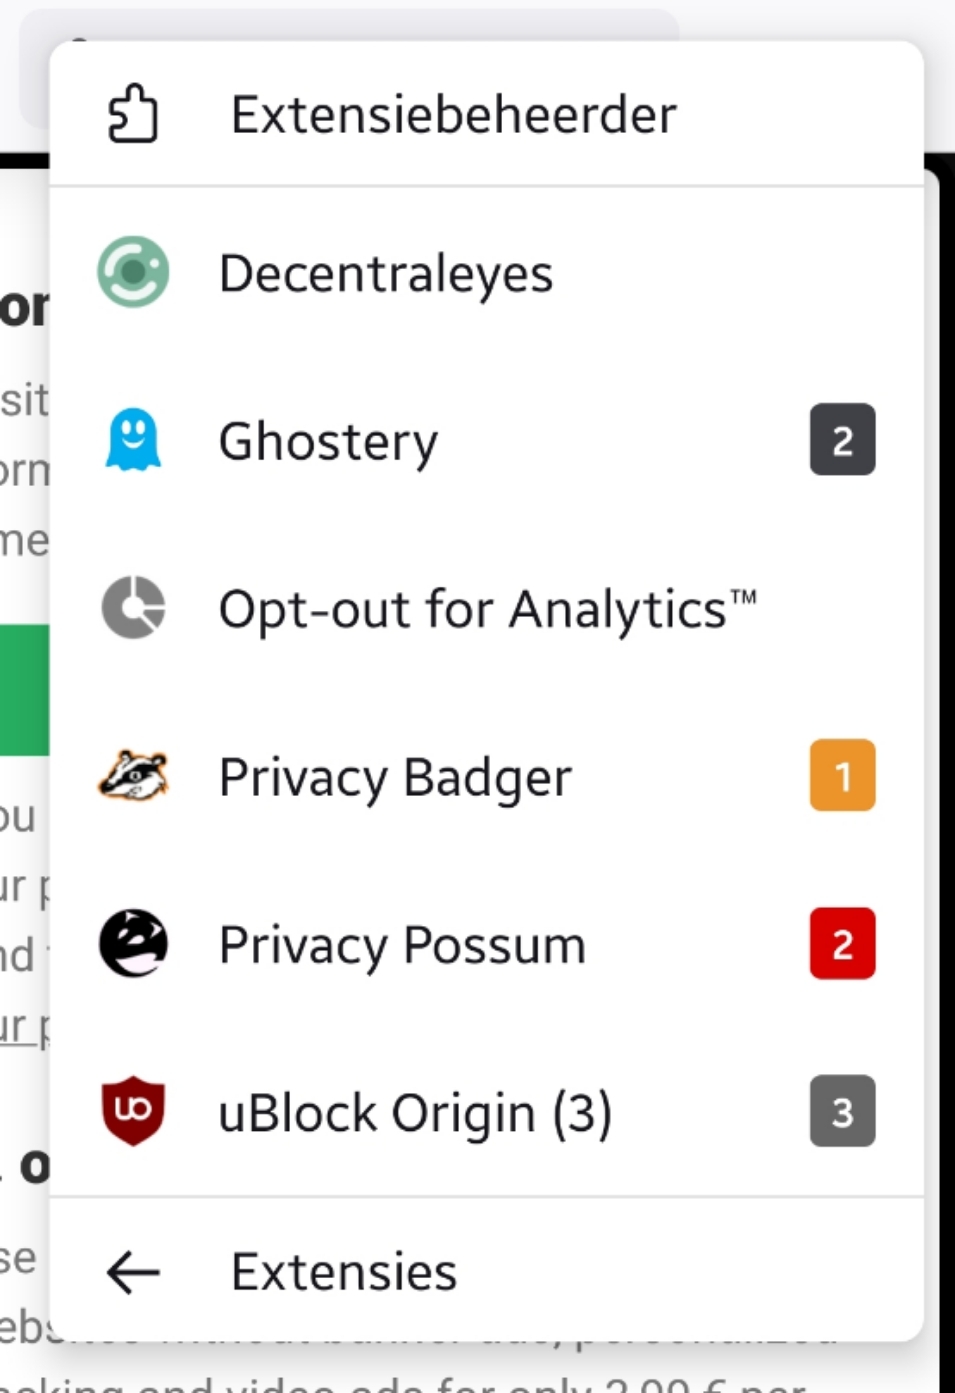Screen dimensions: 955x1393
Task: Click Ghostery's dark badge showing 2
Action: [842, 440]
